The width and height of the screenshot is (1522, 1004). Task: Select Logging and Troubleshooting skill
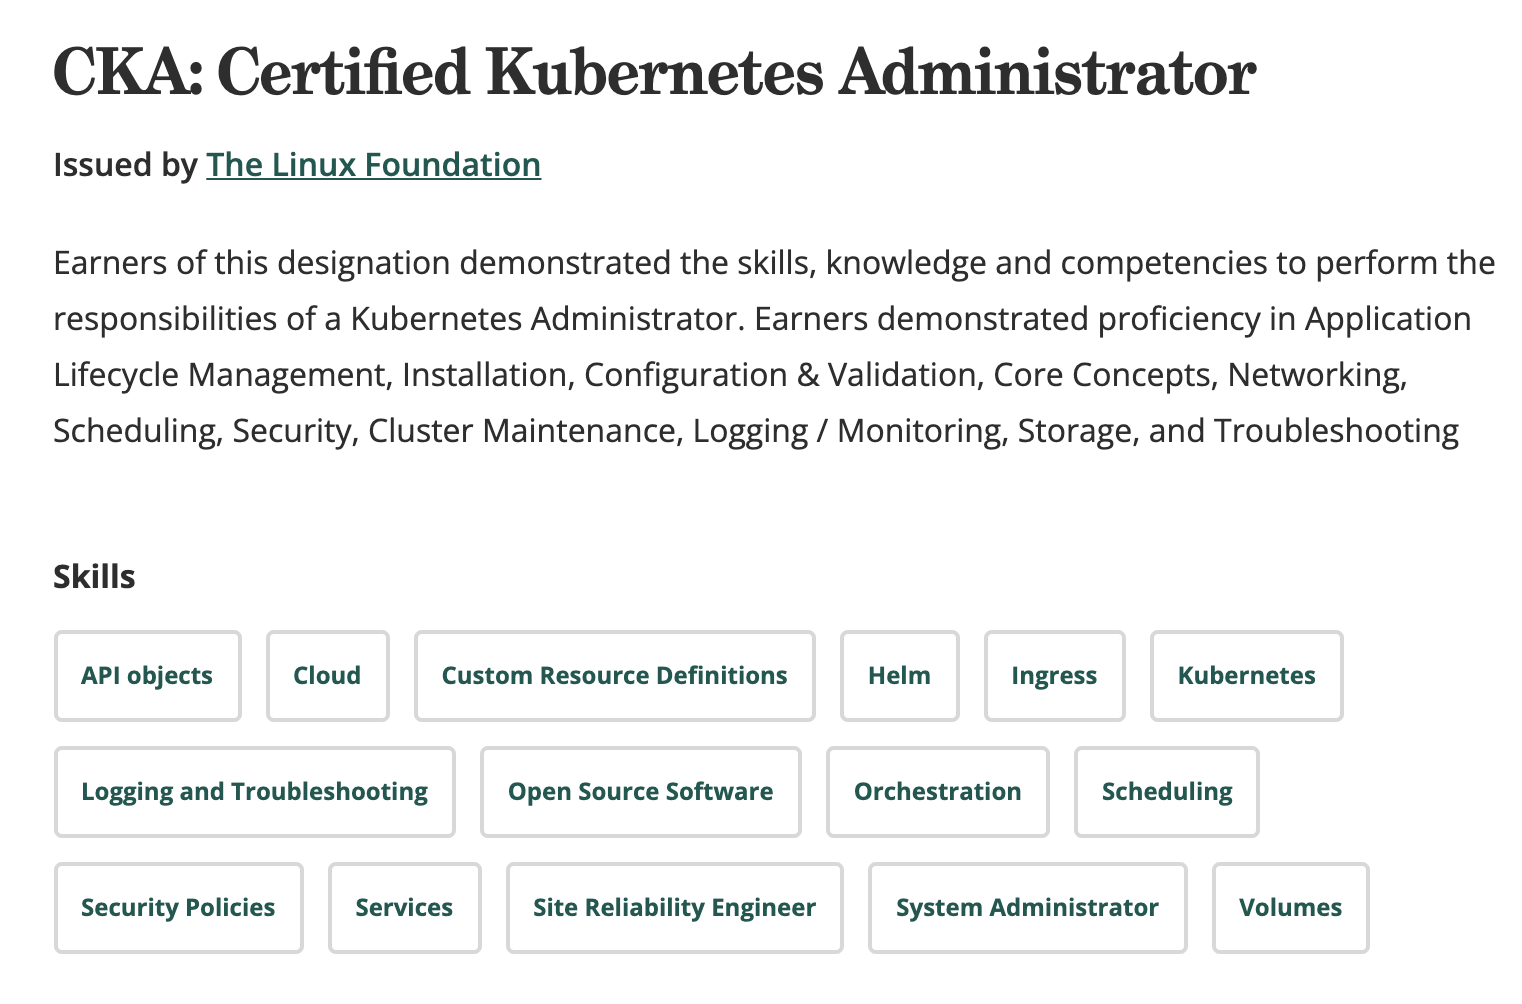(255, 792)
